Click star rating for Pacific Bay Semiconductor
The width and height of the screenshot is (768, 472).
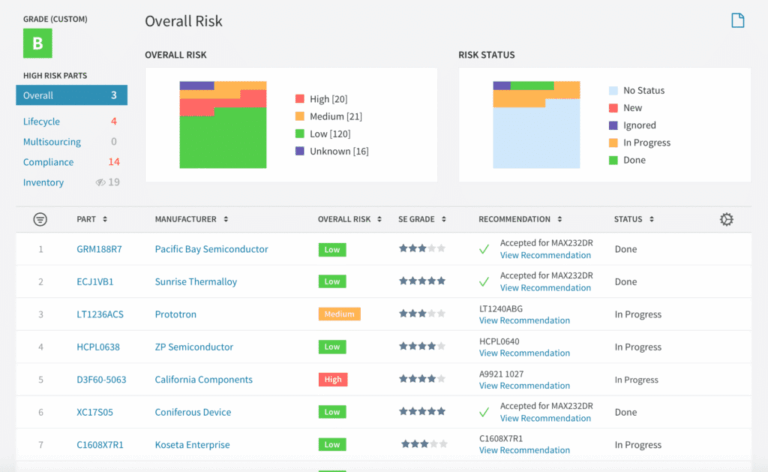tap(422, 249)
